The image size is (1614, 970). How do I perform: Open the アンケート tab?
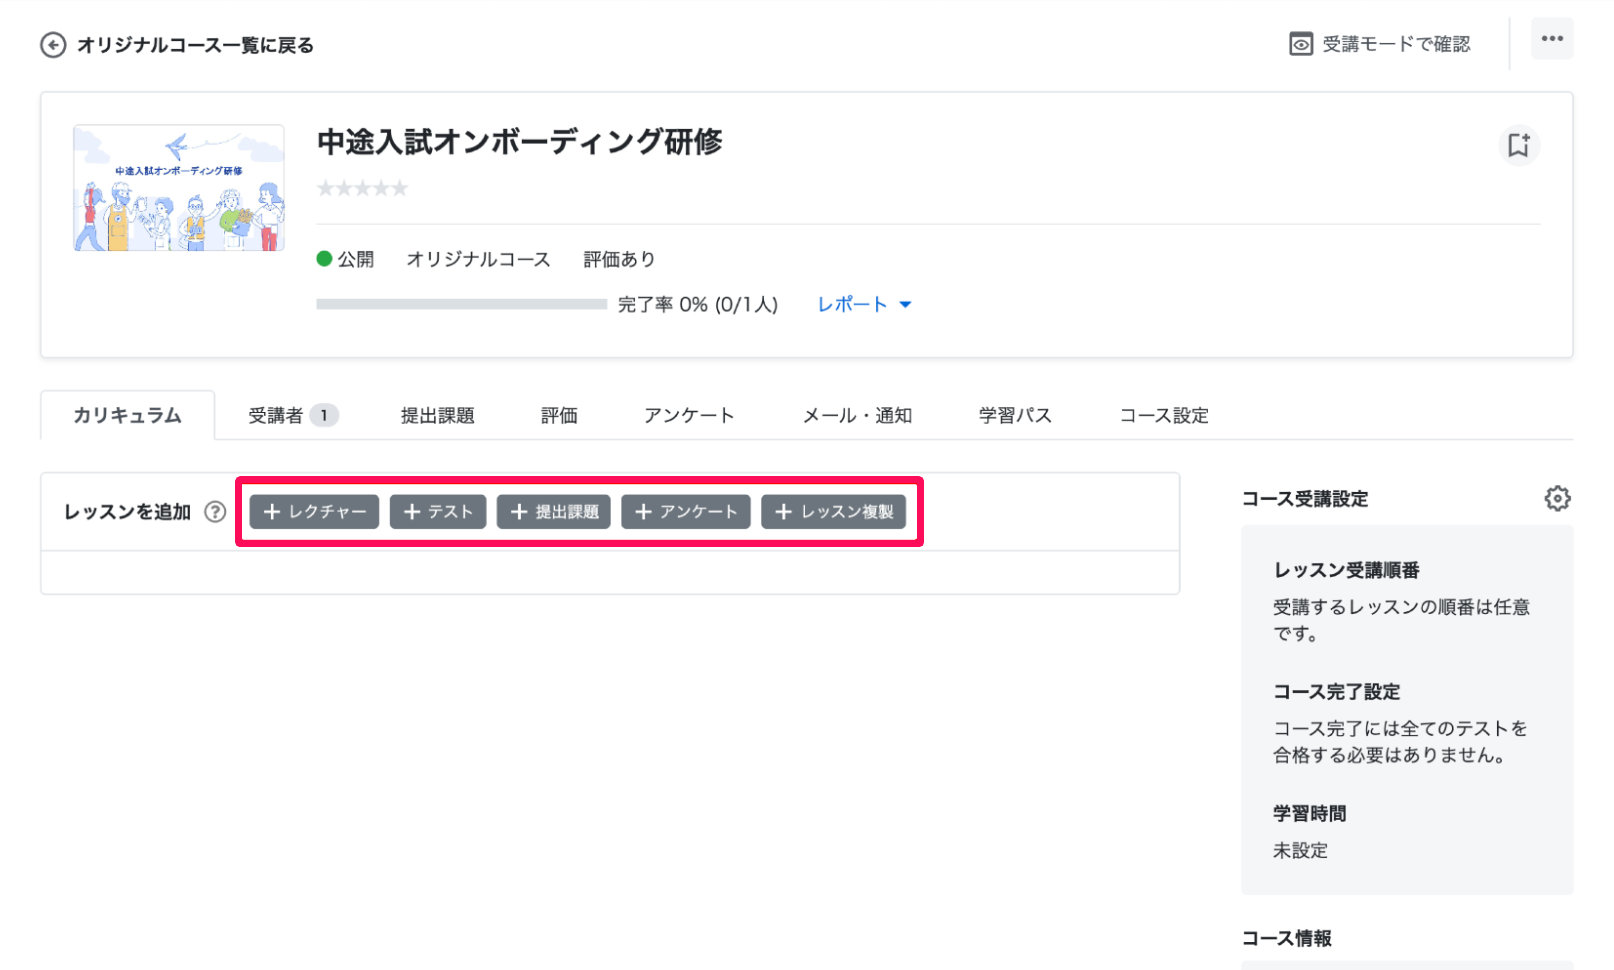coord(689,415)
